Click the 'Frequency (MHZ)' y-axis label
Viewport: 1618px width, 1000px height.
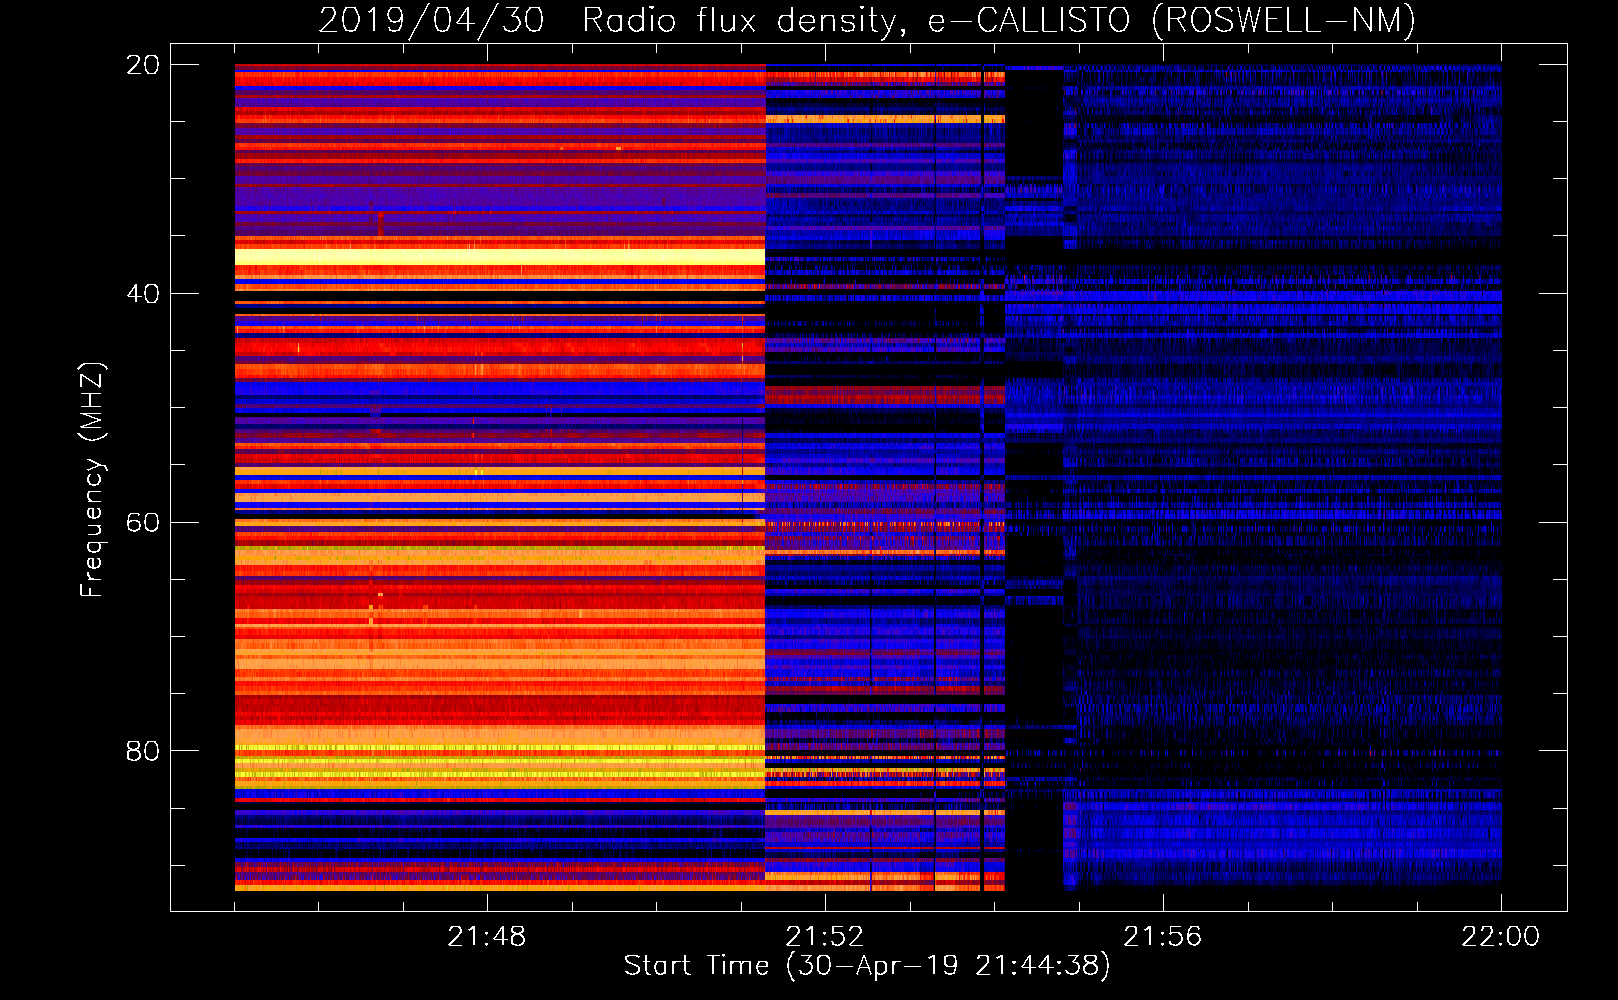91,480
